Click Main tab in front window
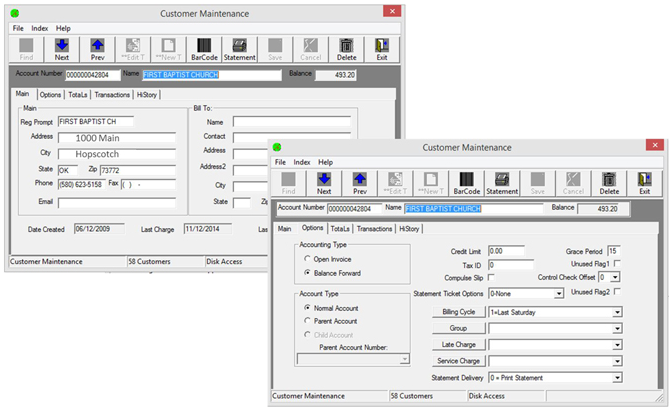 [x=284, y=229]
